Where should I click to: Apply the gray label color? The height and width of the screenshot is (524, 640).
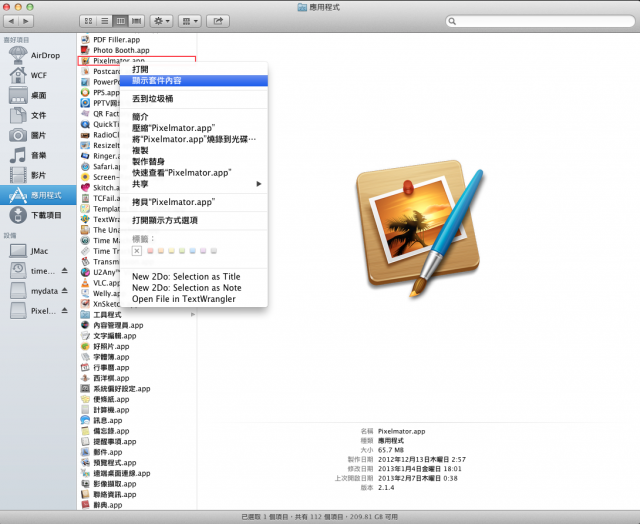pos(214,251)
